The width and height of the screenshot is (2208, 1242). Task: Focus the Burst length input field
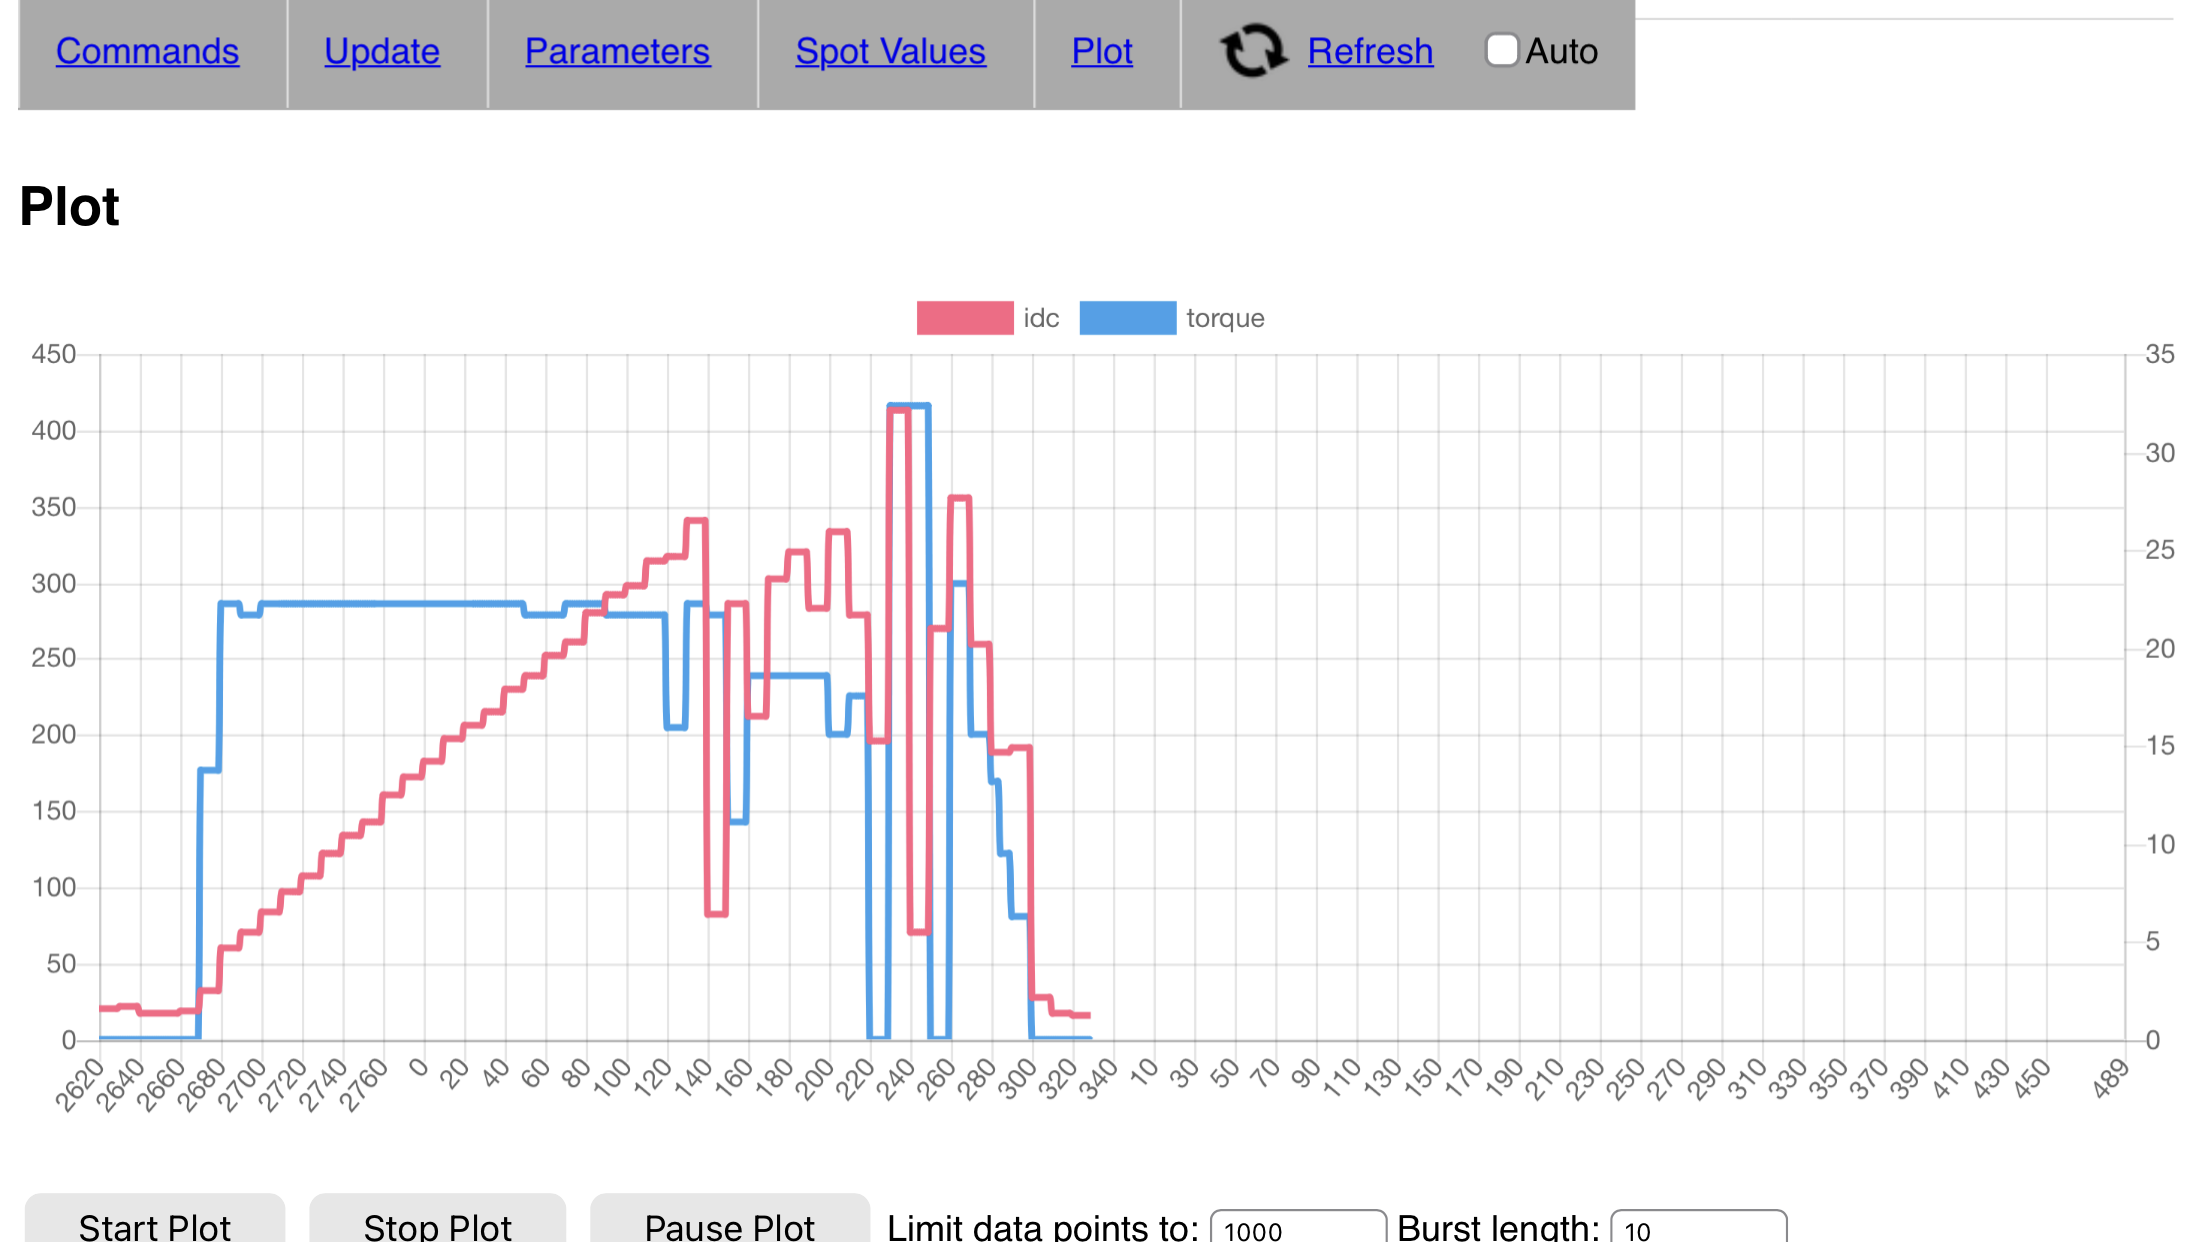pyautogui.click(x=1697, y=1228)
